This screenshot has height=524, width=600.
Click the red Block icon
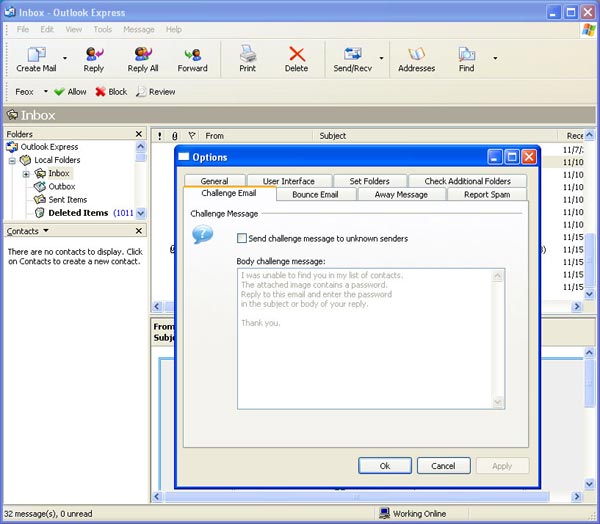click(100, 92)
